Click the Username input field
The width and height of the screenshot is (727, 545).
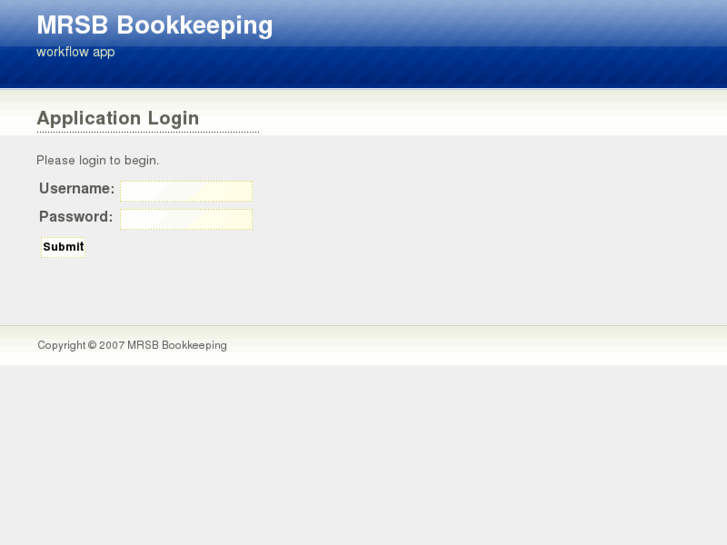[x=186, y=191]
